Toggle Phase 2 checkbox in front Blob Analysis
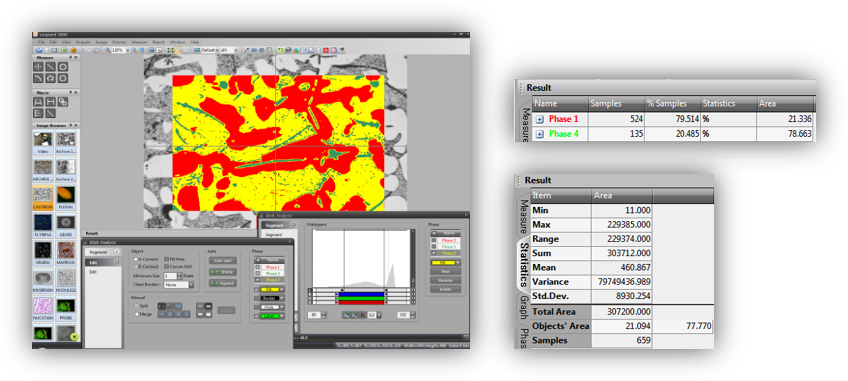848x381 pixels. tap(257, 273)
